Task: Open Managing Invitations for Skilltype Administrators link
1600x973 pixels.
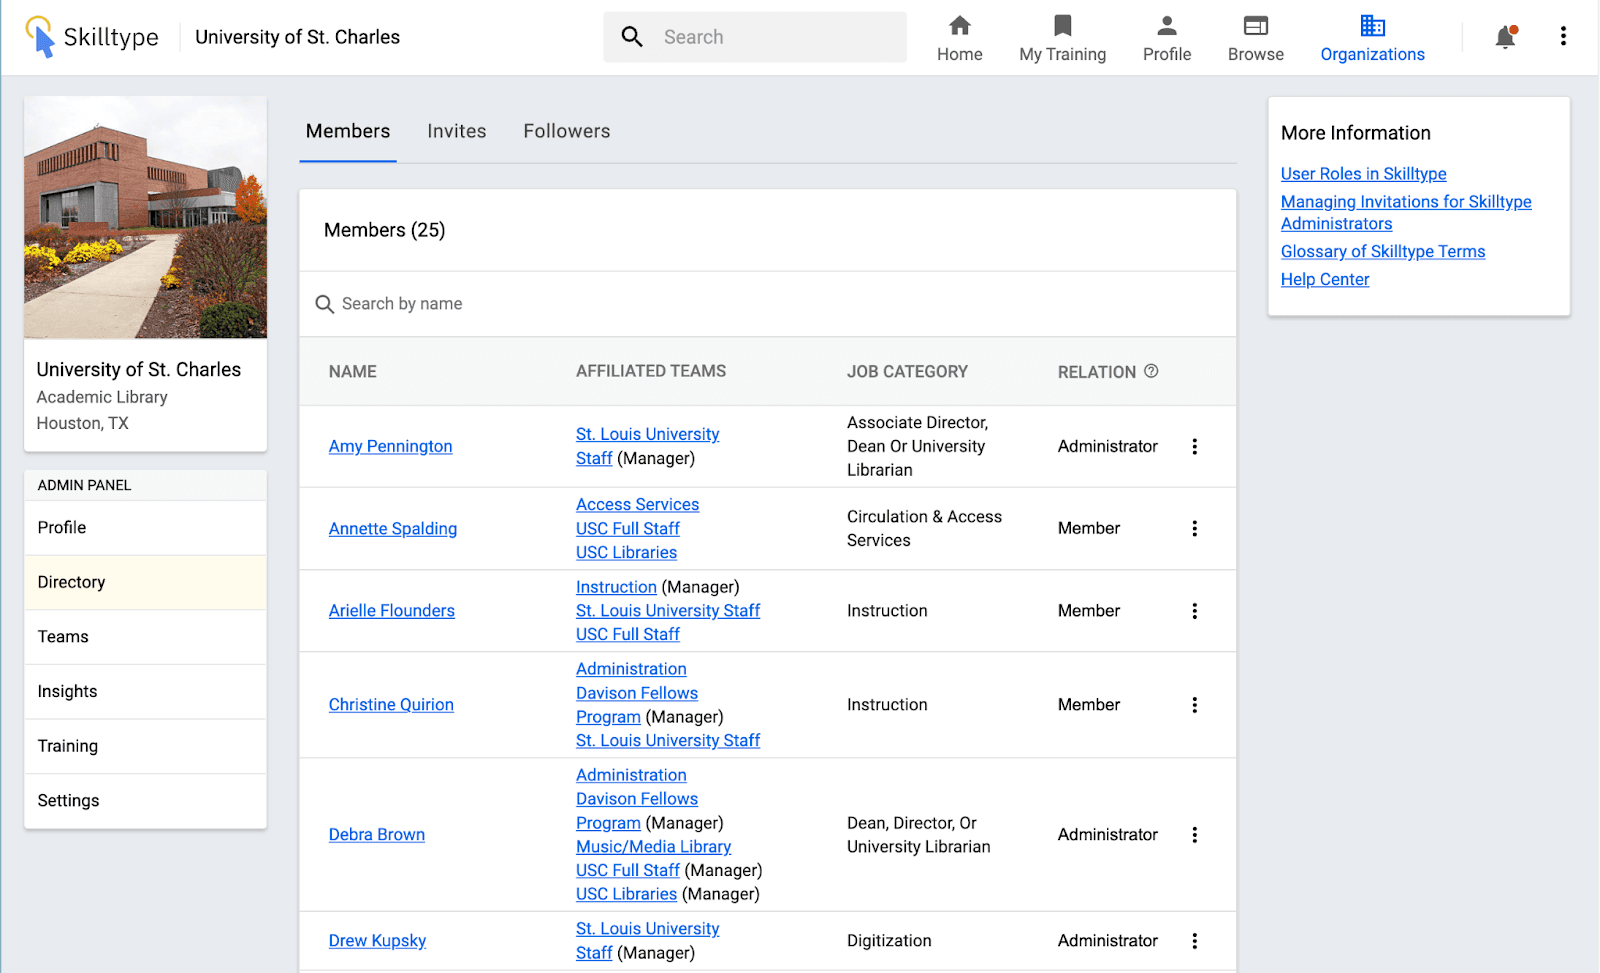Action: point(1406,213)
